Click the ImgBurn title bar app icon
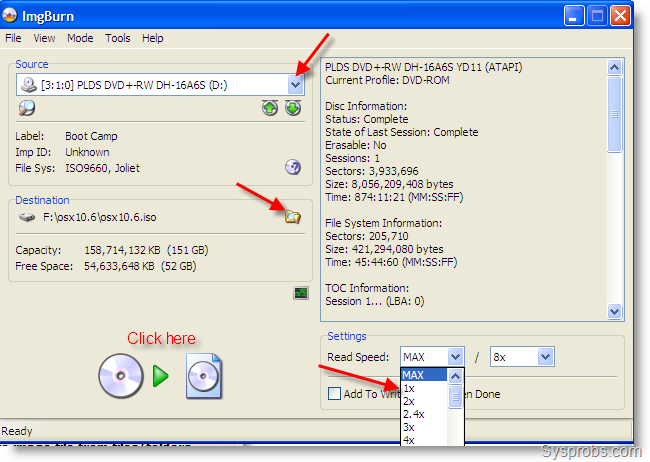Screen dimensions: 650x462 coord(10,16)
